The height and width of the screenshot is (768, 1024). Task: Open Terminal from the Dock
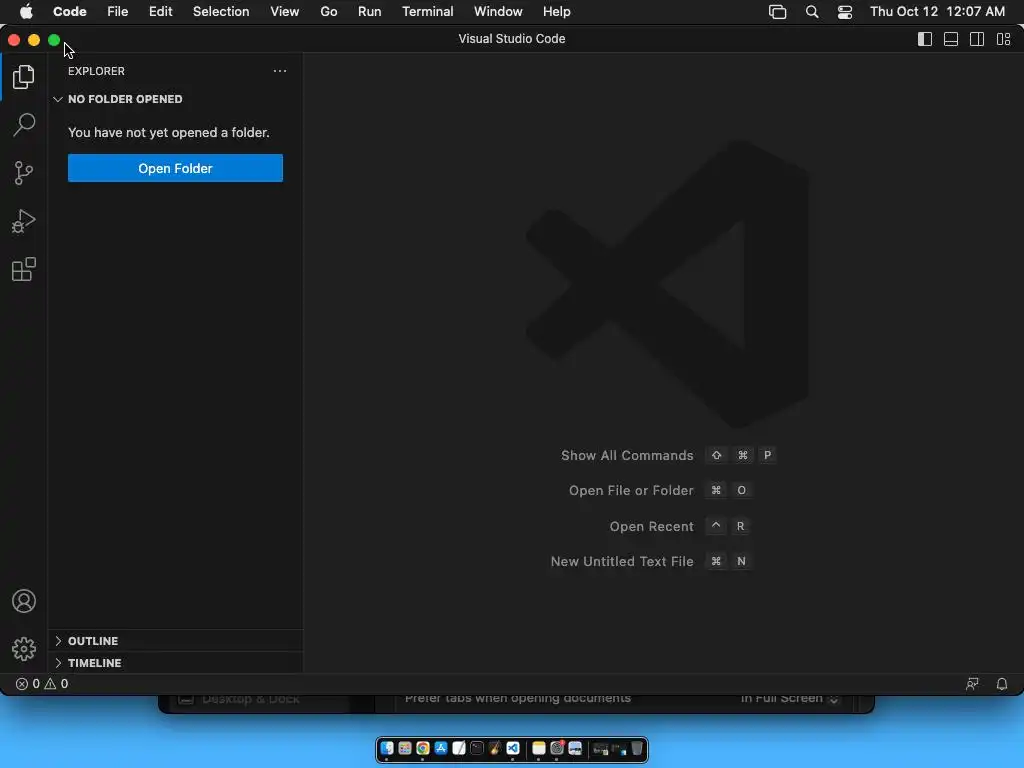pyautogui.click(x=477, y=748)
